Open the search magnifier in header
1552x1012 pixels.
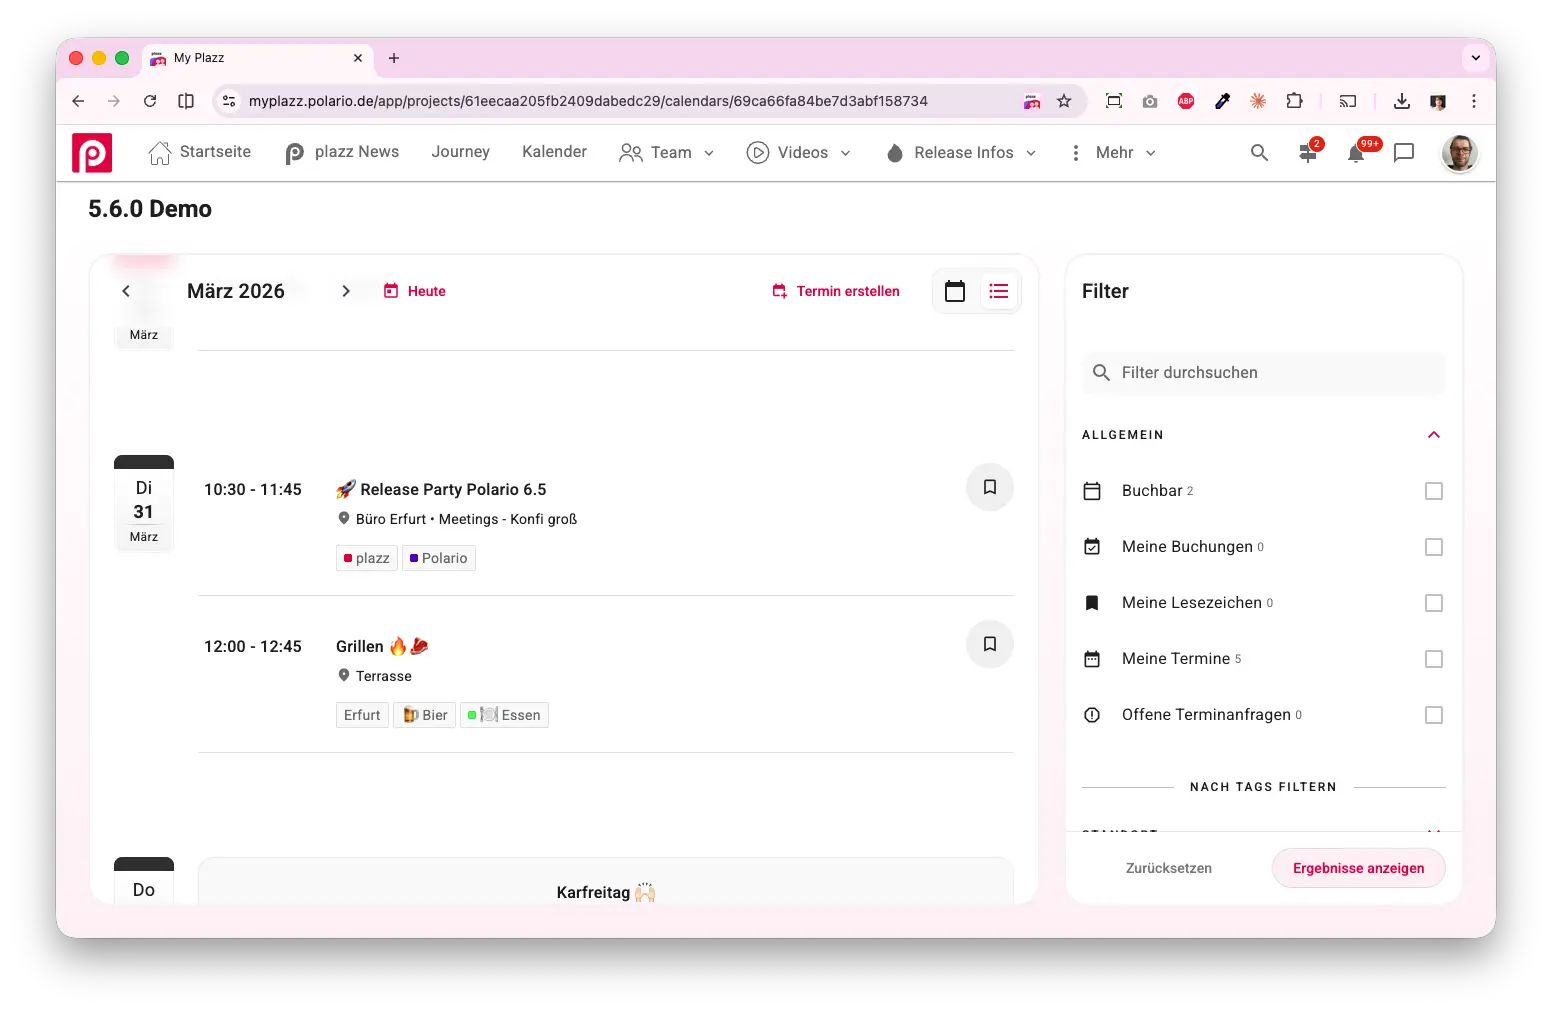(x=1259, y=153)
